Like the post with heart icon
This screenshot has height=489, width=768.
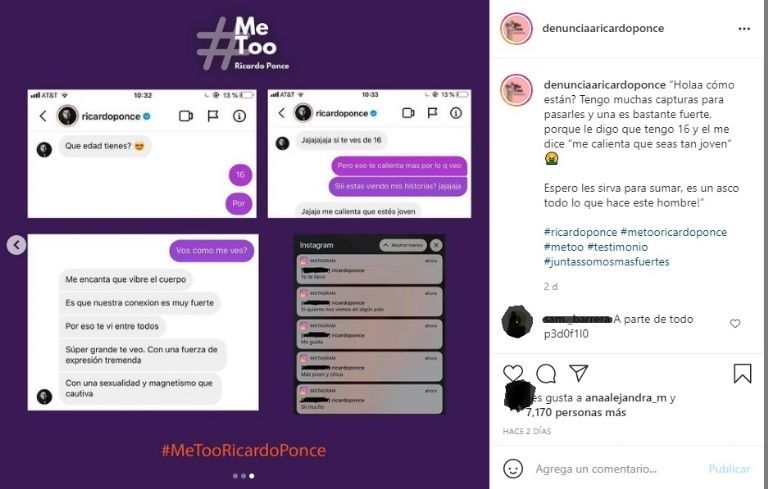coord(513,373)
